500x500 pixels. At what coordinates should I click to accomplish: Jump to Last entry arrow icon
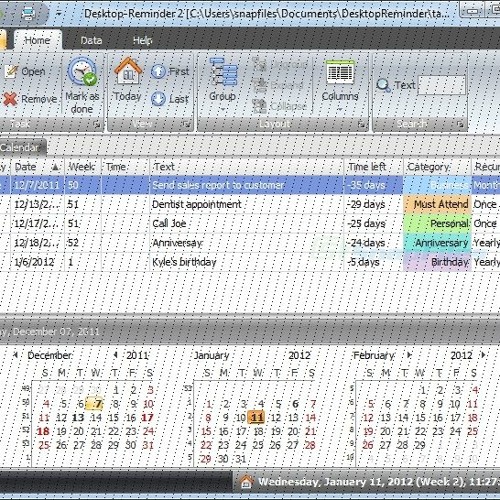[x=158, y=99]
